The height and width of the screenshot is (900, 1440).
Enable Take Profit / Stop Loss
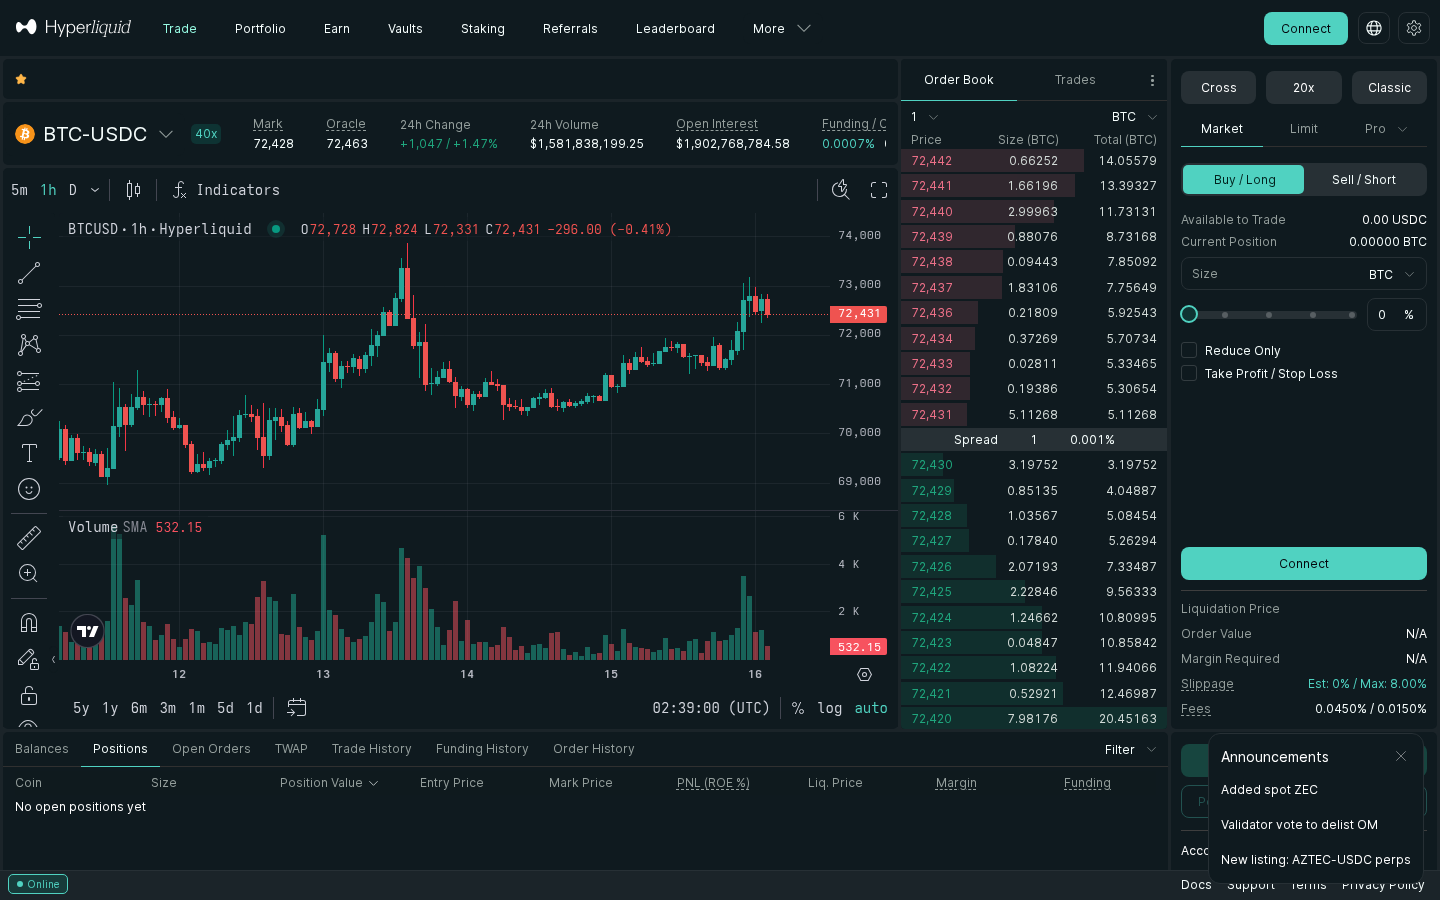tap(1189, 373)
